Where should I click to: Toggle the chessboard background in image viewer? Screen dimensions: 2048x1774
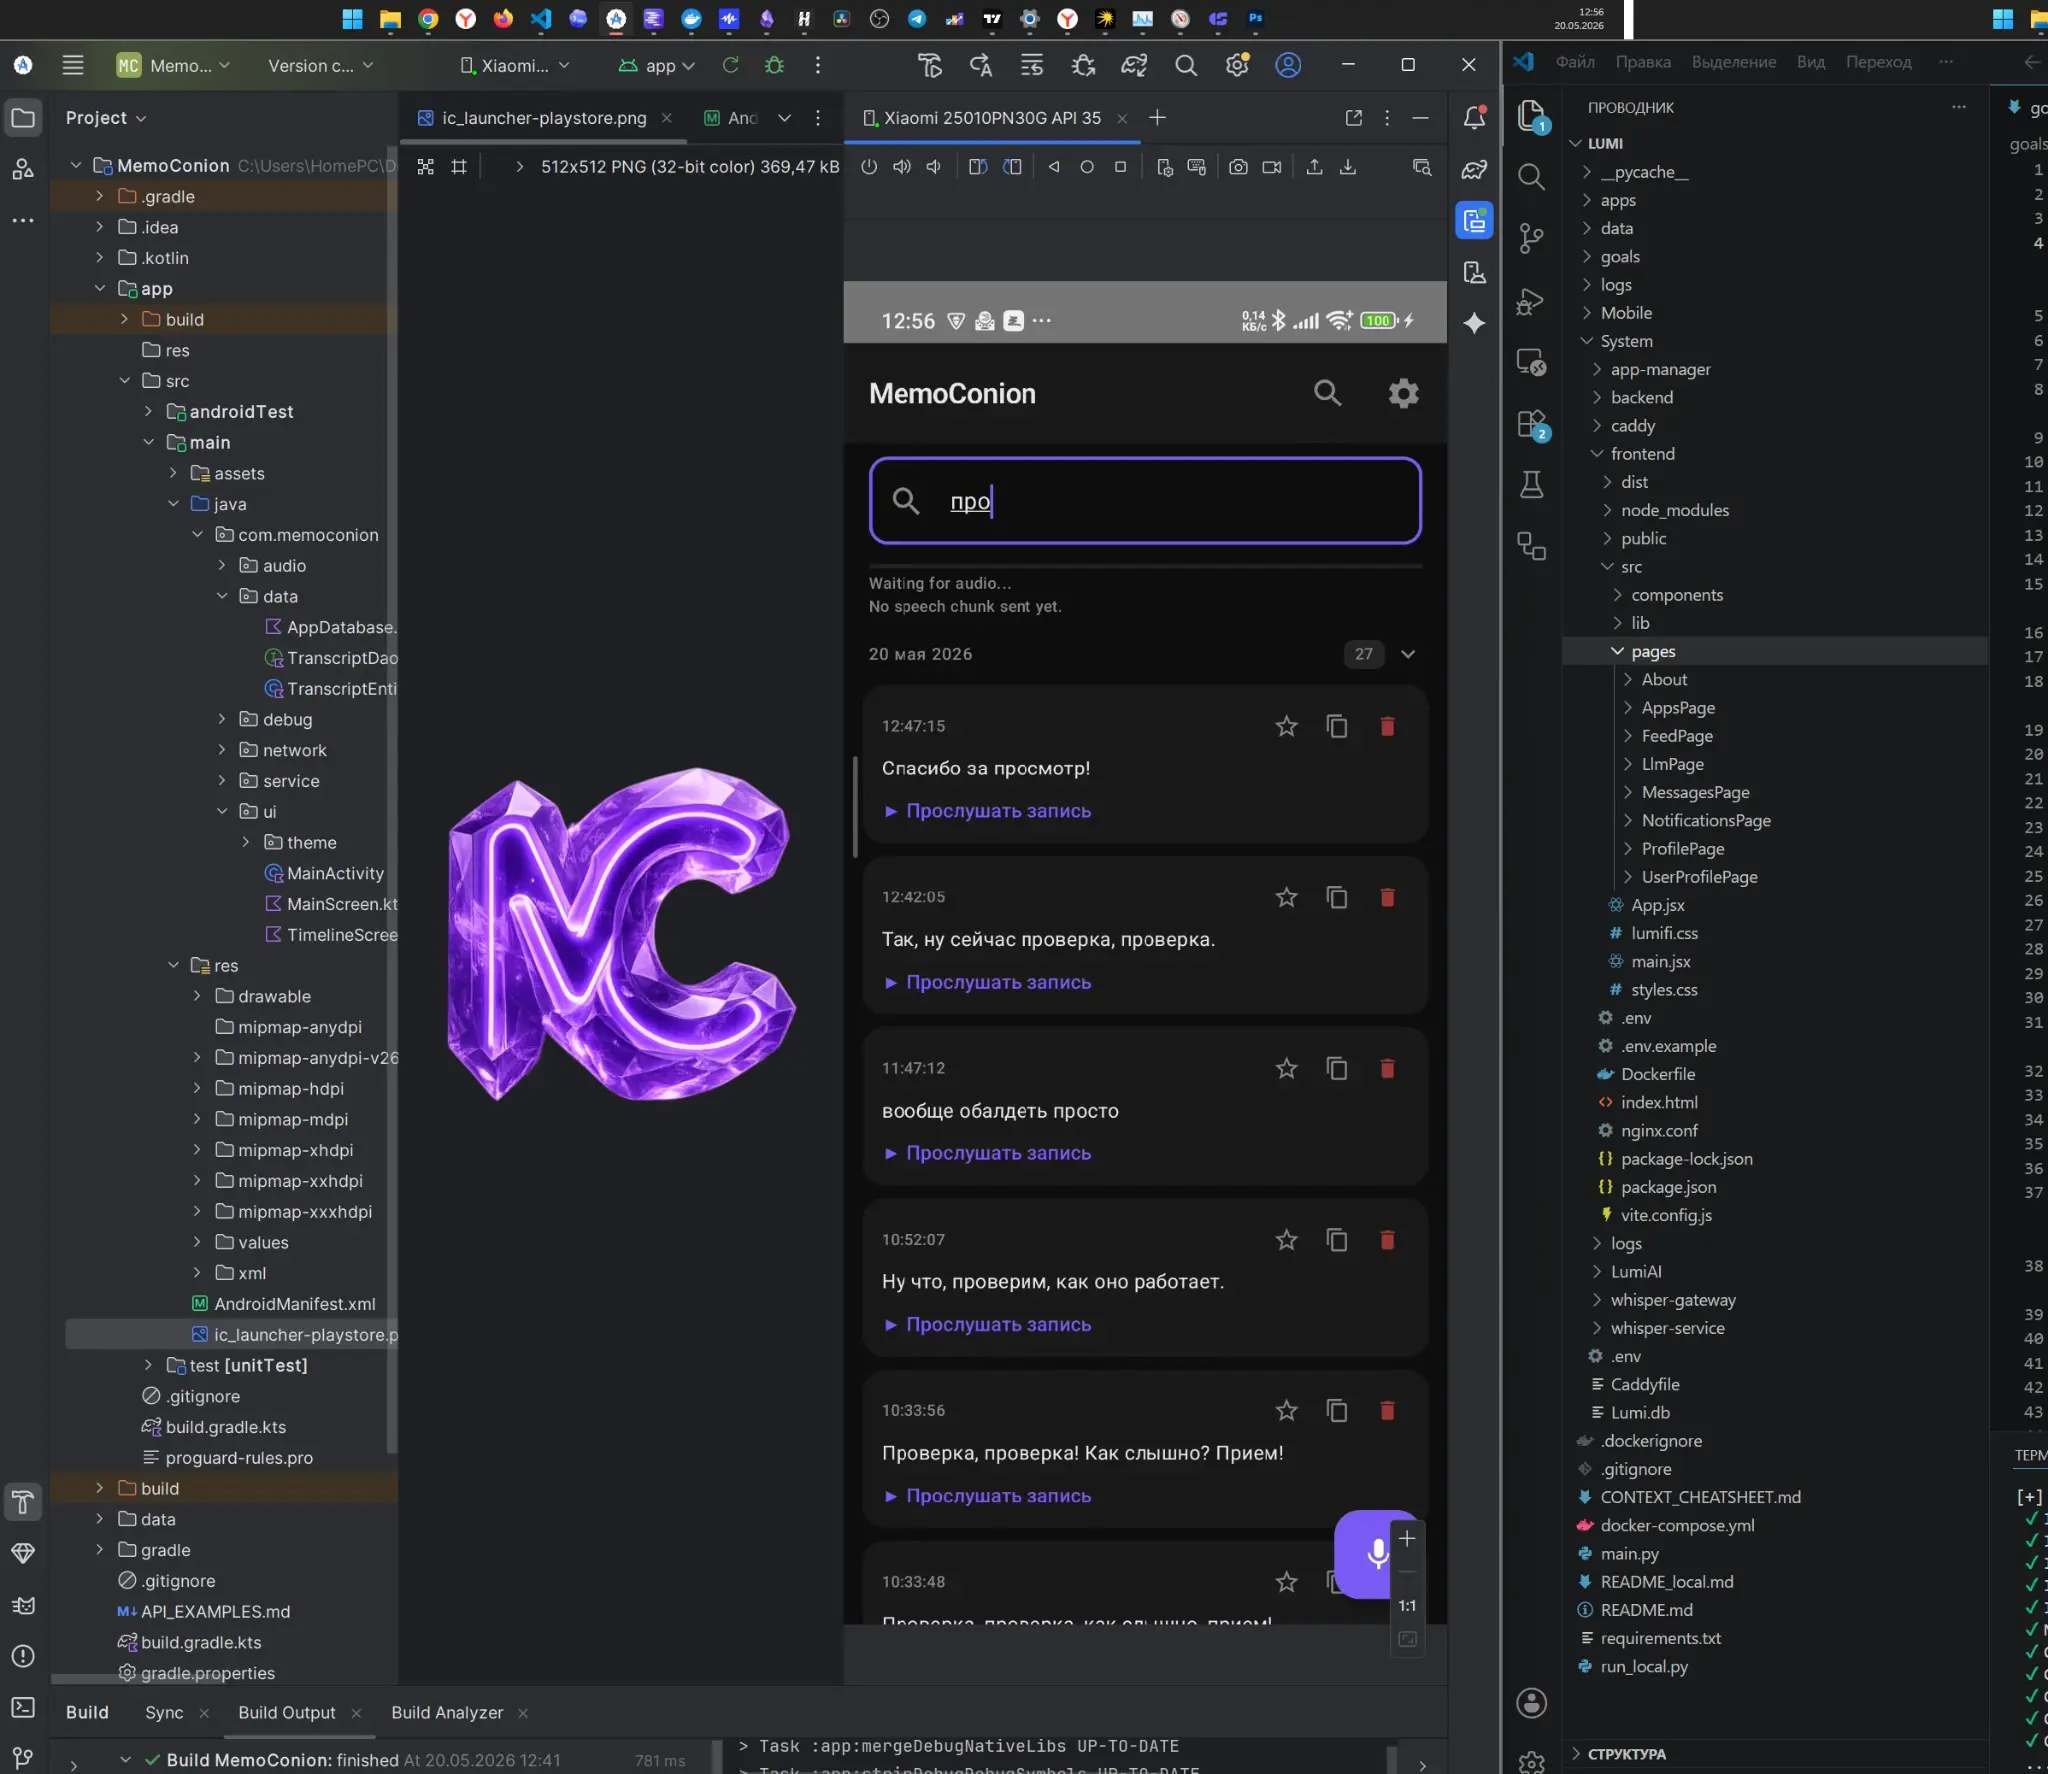(x=426, y=167)
